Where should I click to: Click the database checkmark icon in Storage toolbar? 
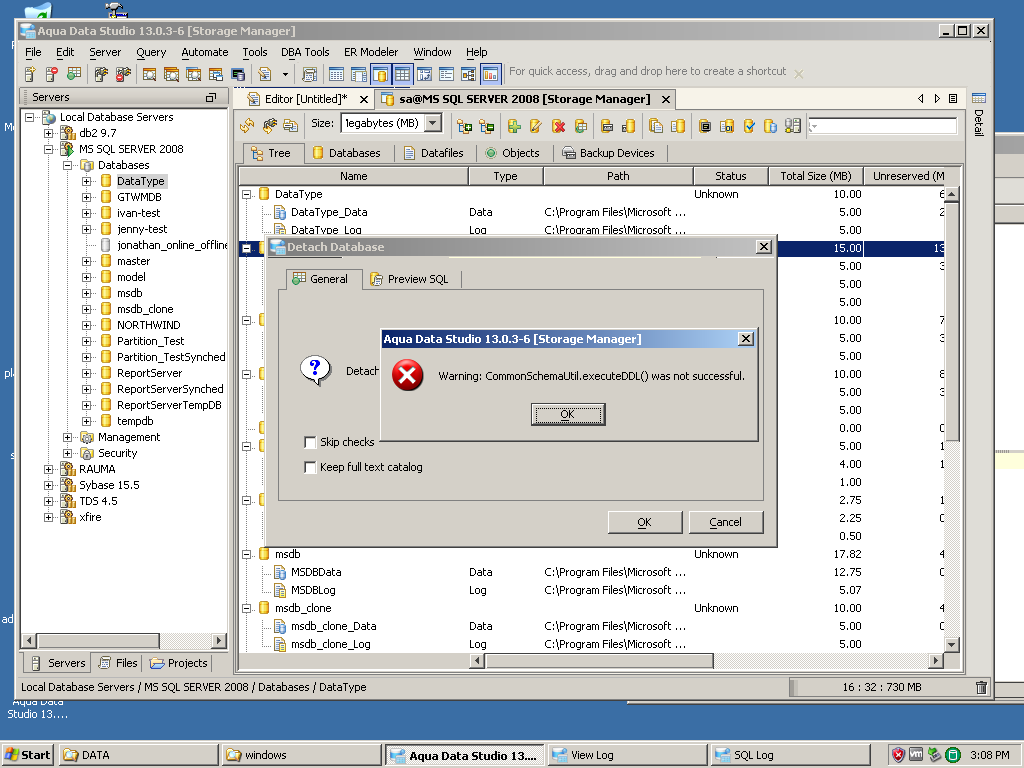click(749, 125)
